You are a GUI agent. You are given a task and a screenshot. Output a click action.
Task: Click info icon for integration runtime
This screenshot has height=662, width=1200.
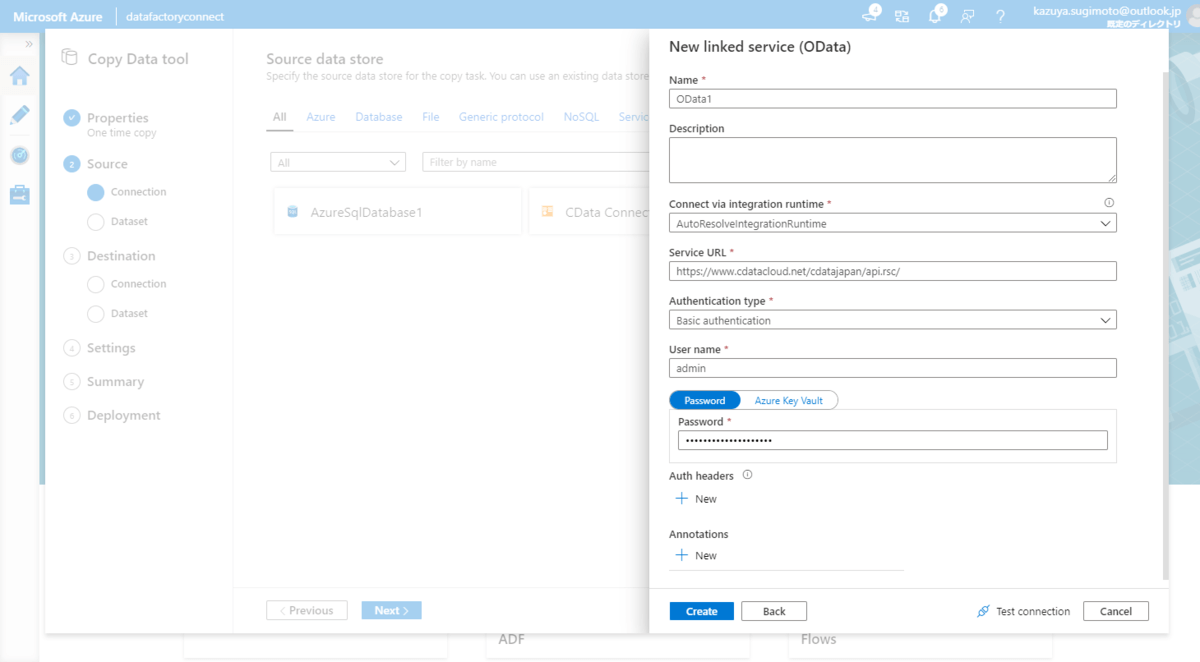[1109, 203]
